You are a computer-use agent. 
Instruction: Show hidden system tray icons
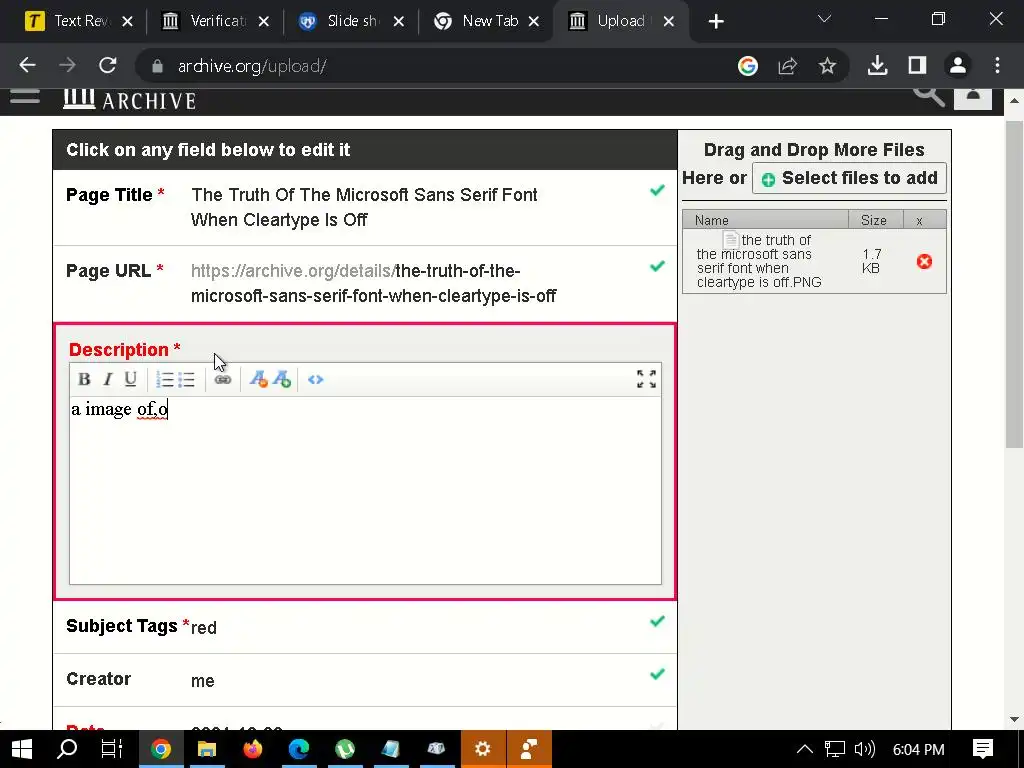tap(805, 749)
